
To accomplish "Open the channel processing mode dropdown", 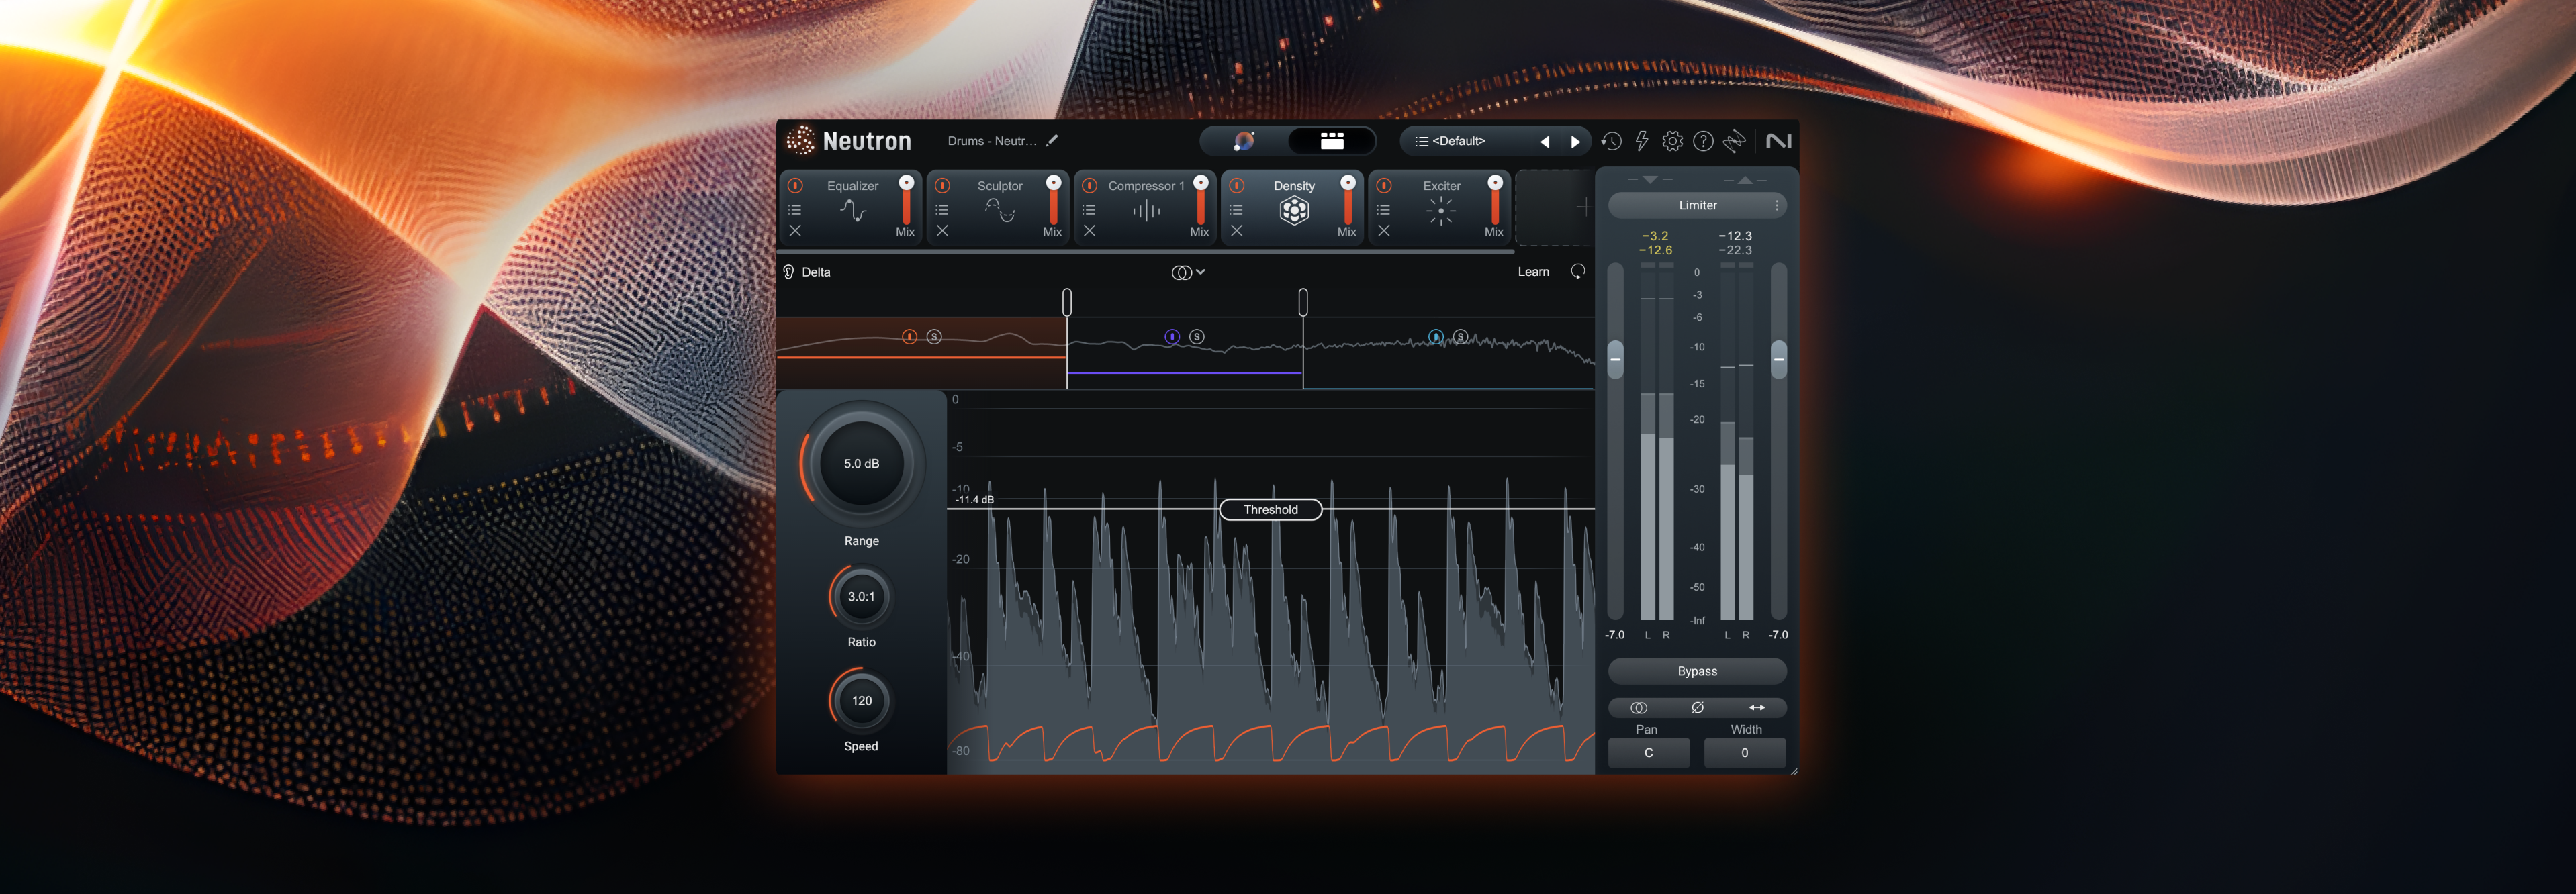I will (1188, 272).
